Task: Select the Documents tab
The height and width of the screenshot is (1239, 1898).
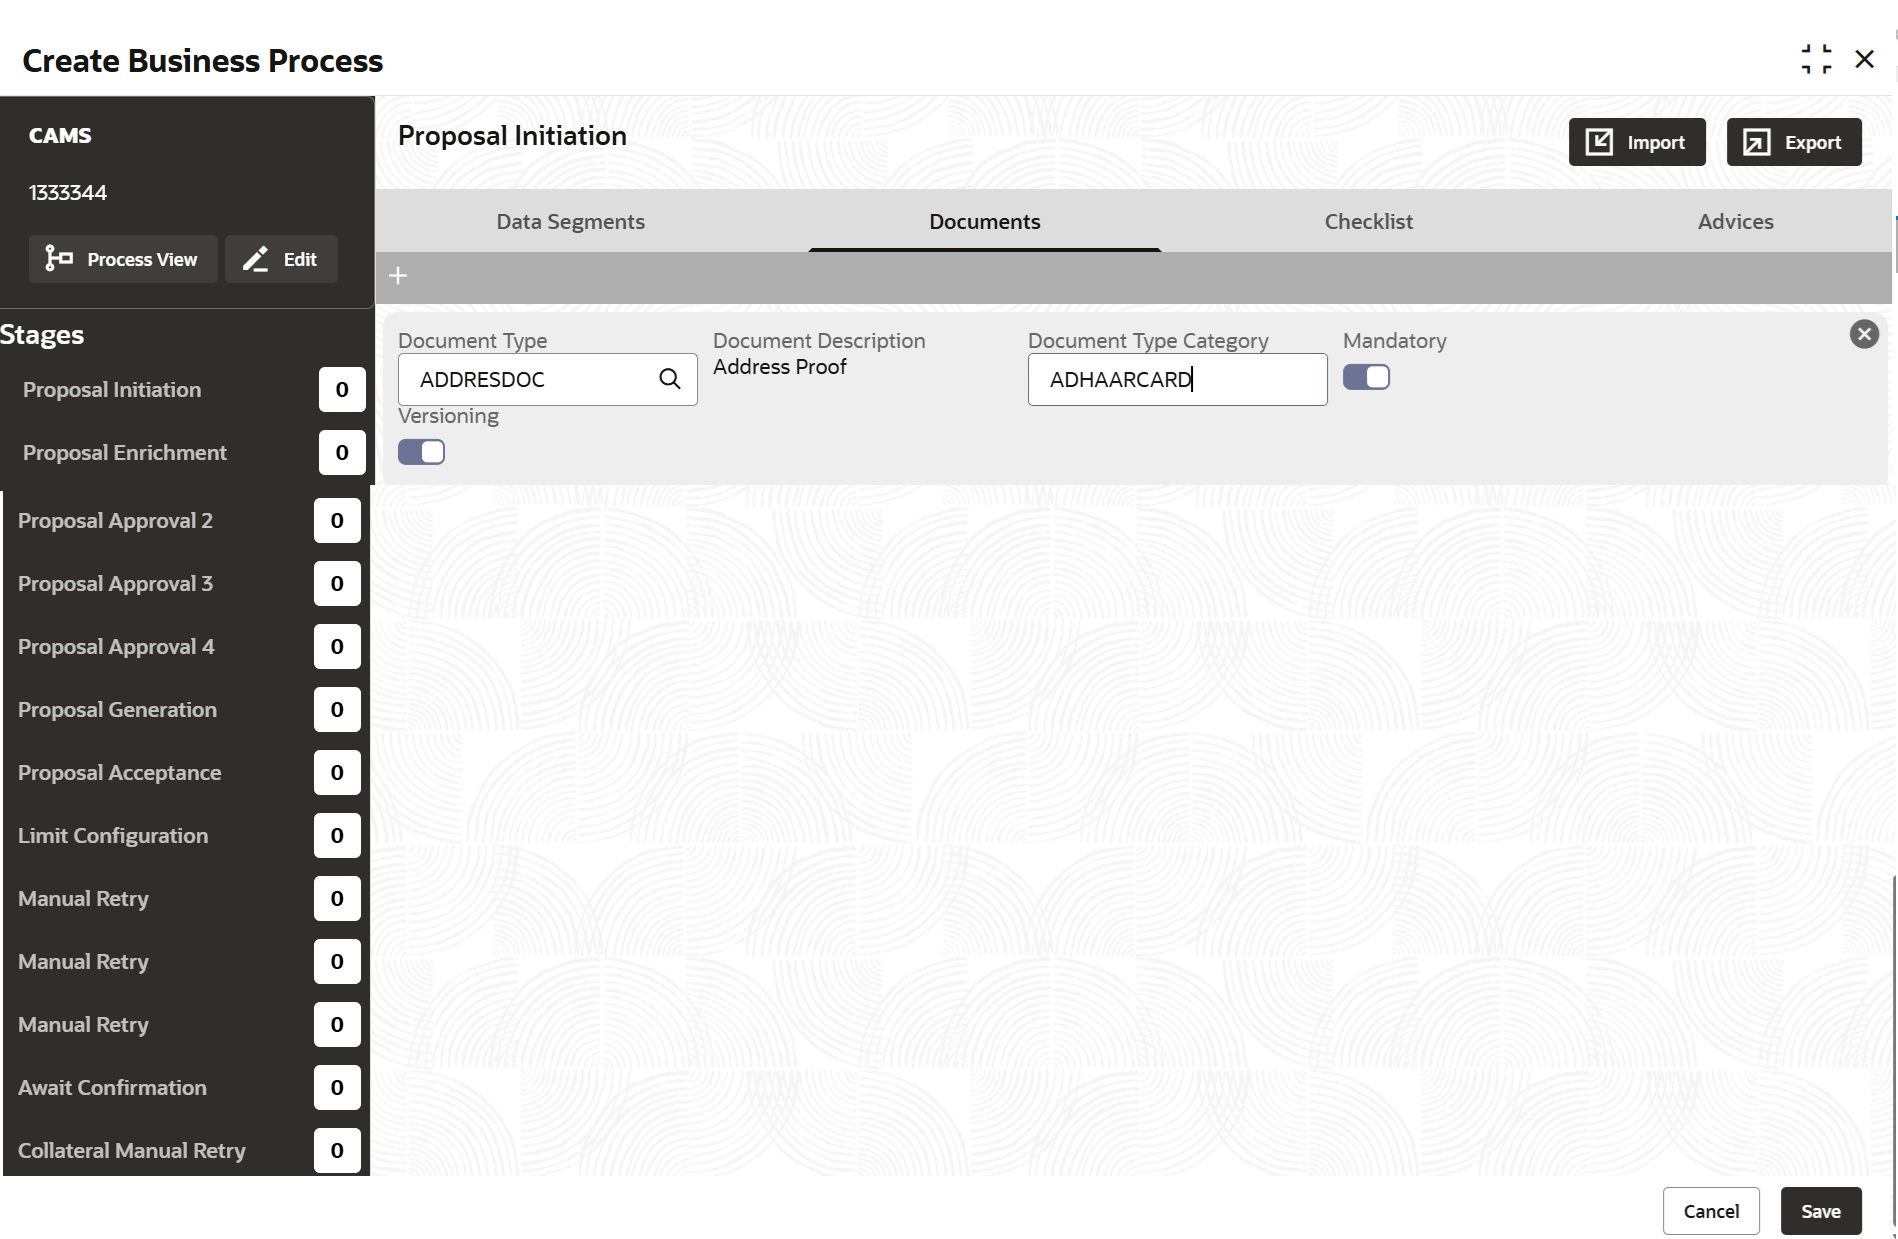Action: click(985, 221)
